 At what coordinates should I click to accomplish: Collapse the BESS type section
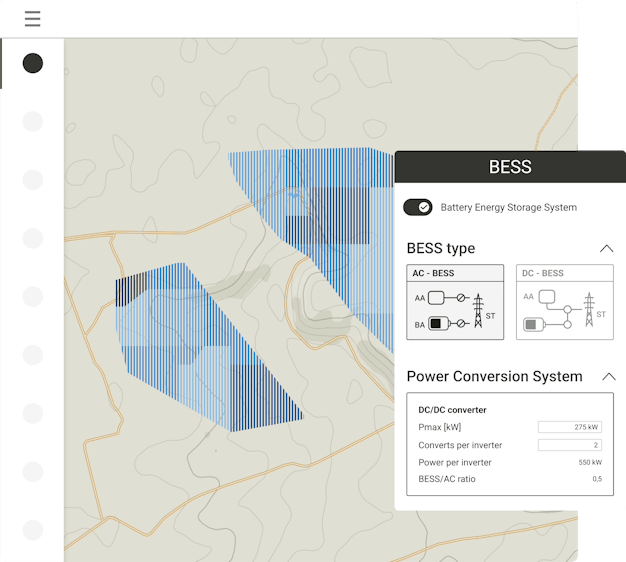tap(606, 248)
